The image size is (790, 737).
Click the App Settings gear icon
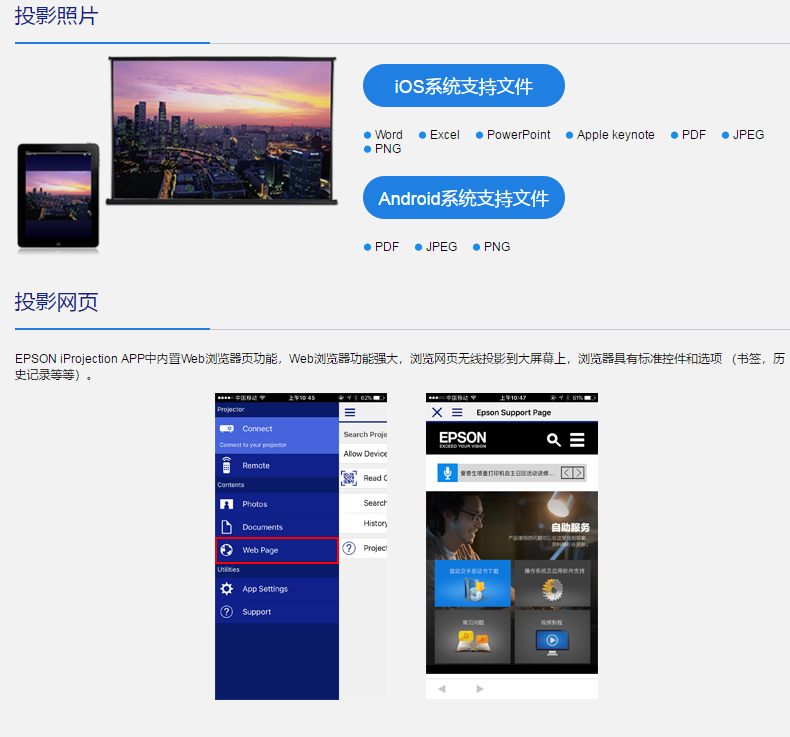[x=227, y=589]
